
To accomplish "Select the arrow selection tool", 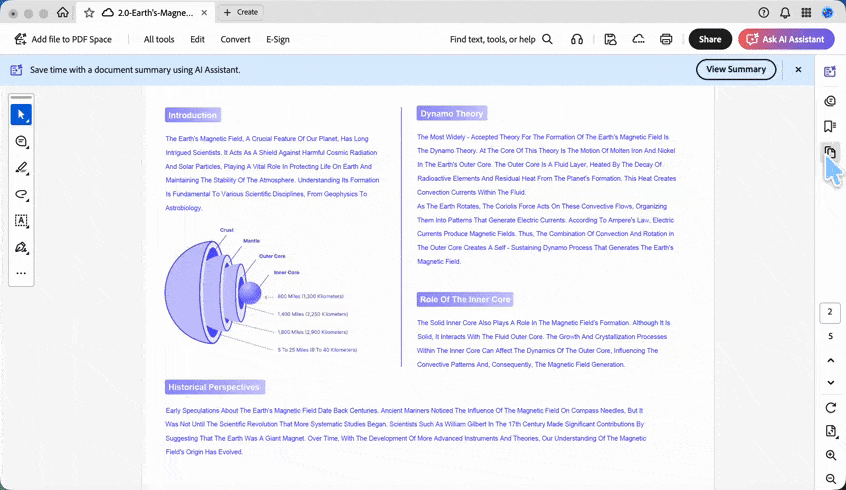I will coord(21,114).
